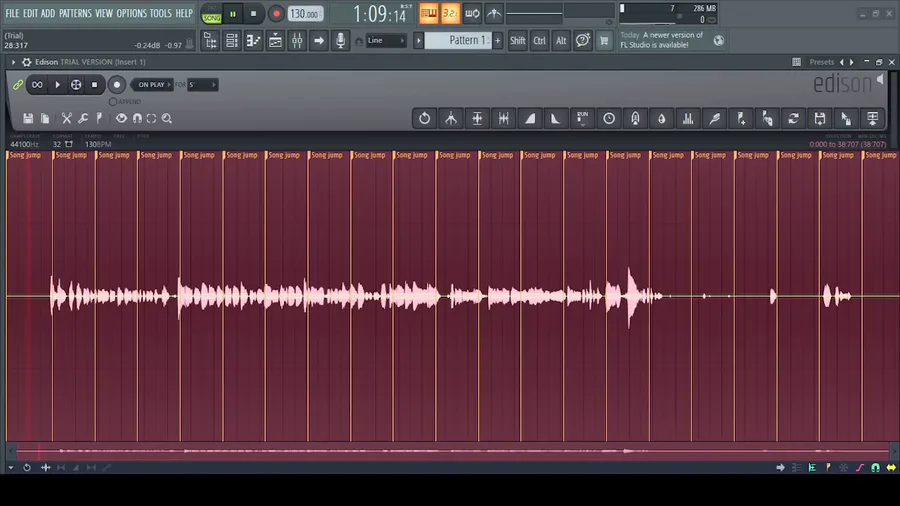The image size is (900, 506).
Task: Click the shopping cart icon
Action: point(604,41)
